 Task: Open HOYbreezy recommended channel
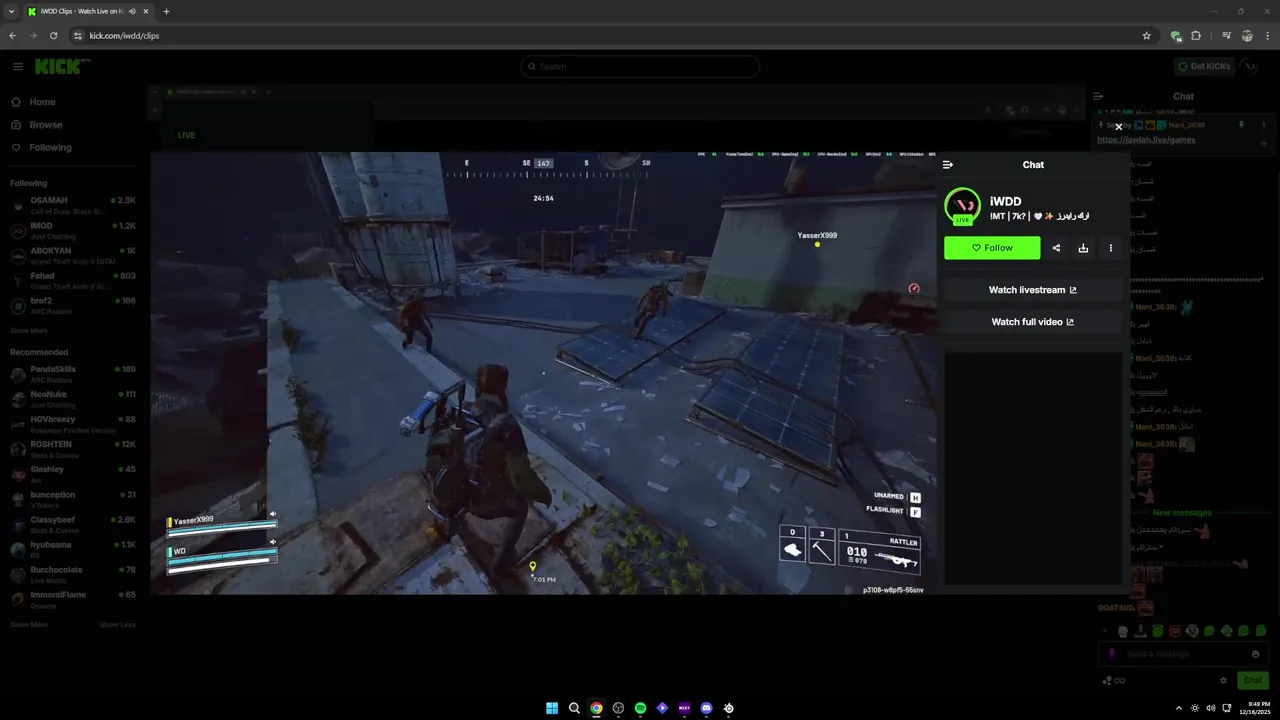tap(72, 424)
